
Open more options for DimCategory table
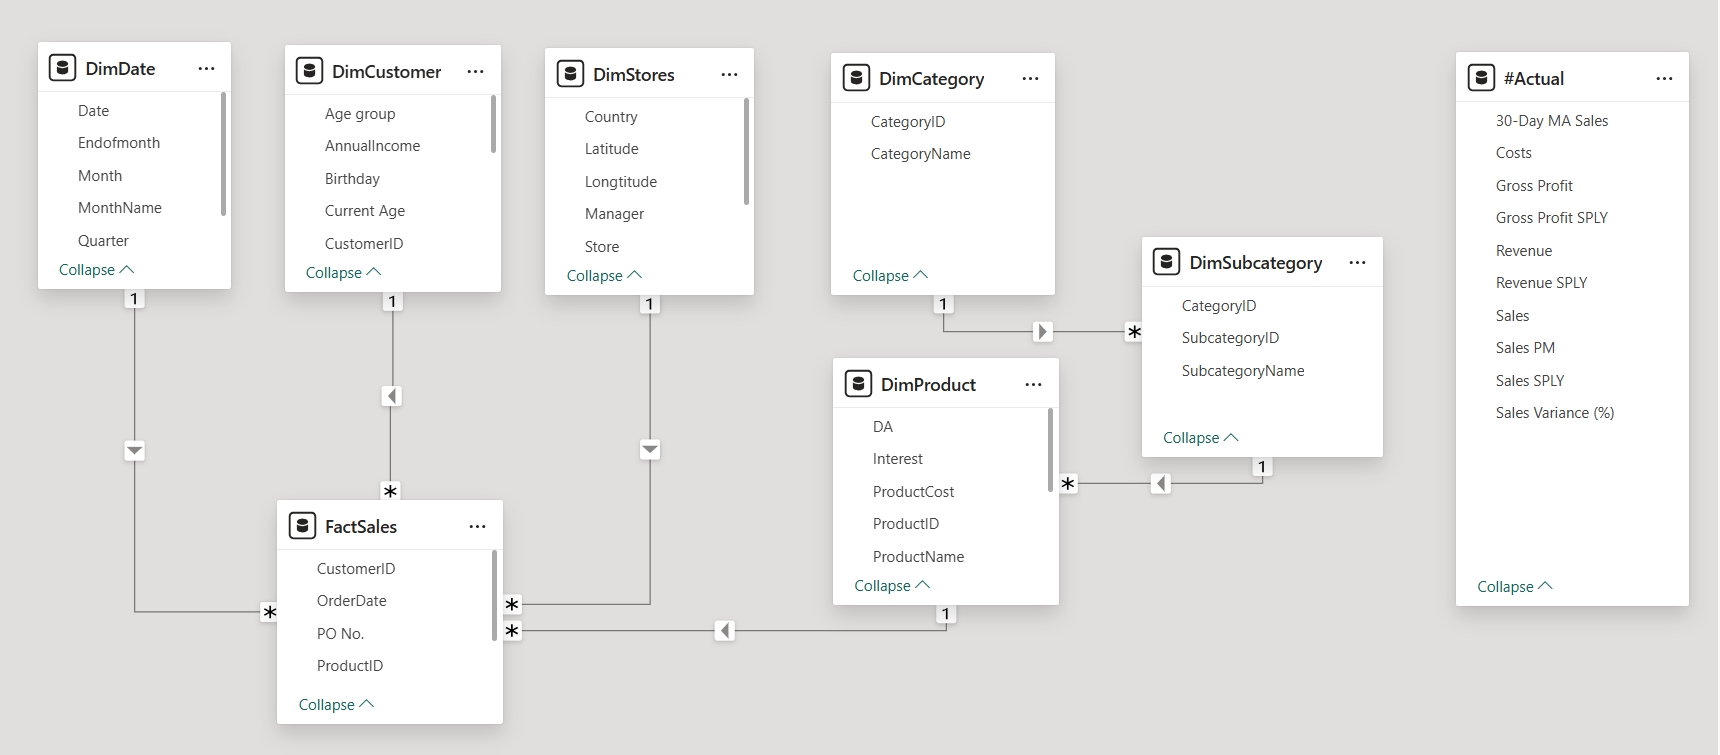coord(1030,79)
